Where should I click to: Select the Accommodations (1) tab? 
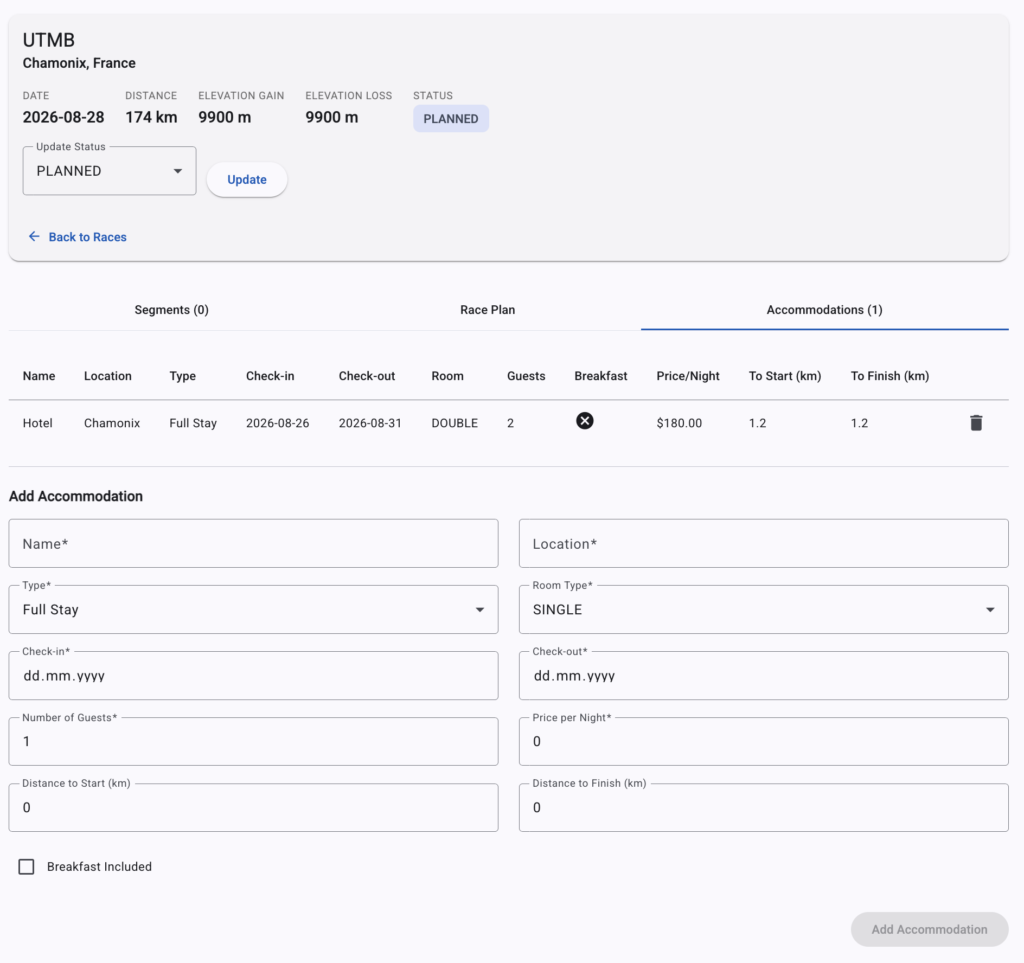[824, 310]
